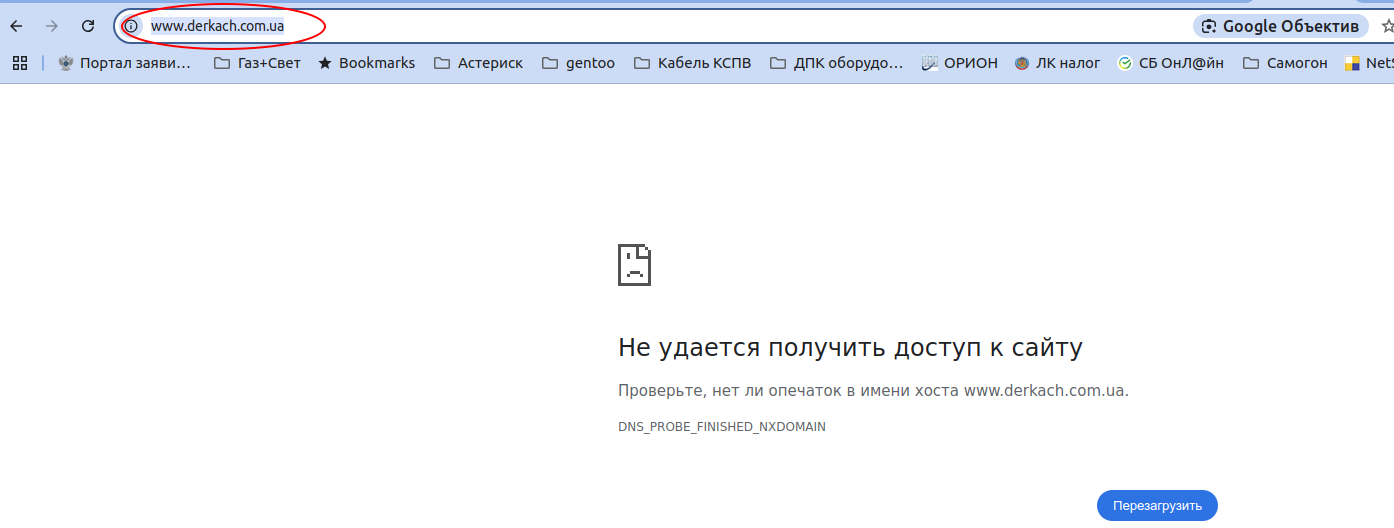Click the forward navigation arrow
The image size is (1394, 528).
(x=52, y=26)
